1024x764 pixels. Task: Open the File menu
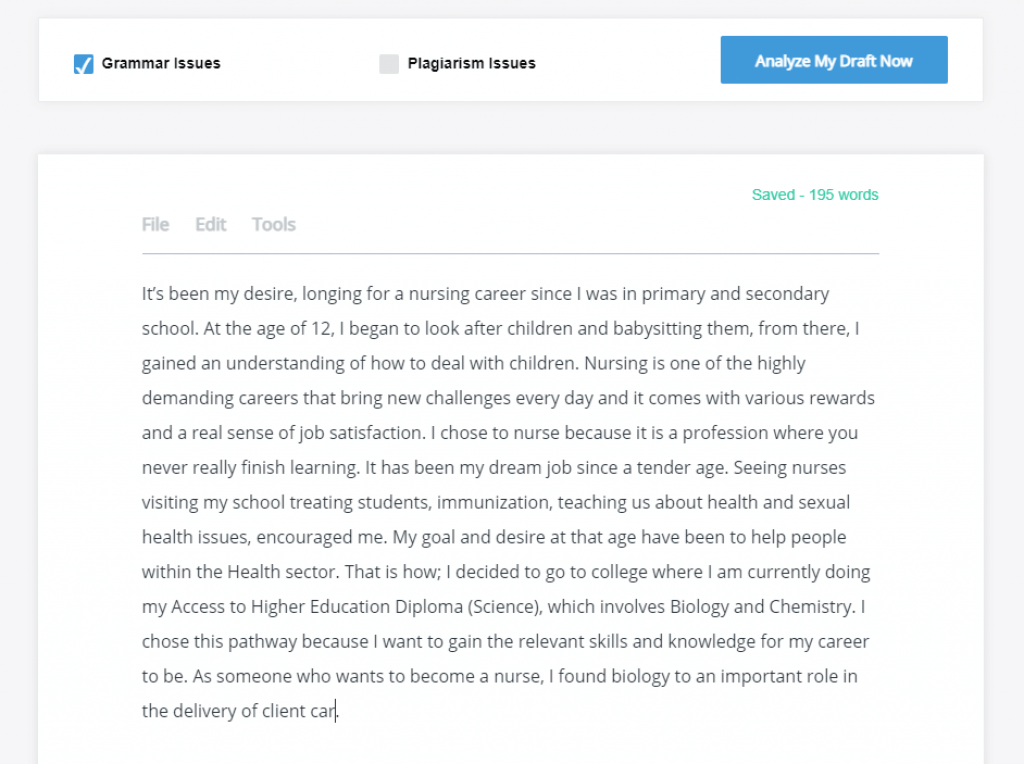point(155,224)
